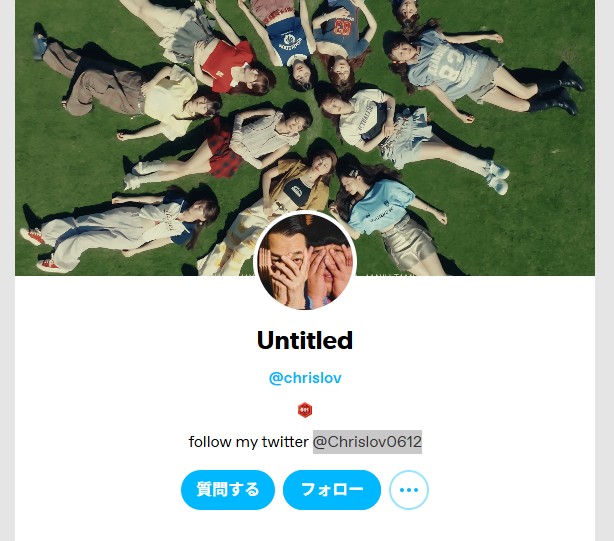Open the three-dots more options button
This screenshot has height=541, width=614.
click(x=409, y=490)
